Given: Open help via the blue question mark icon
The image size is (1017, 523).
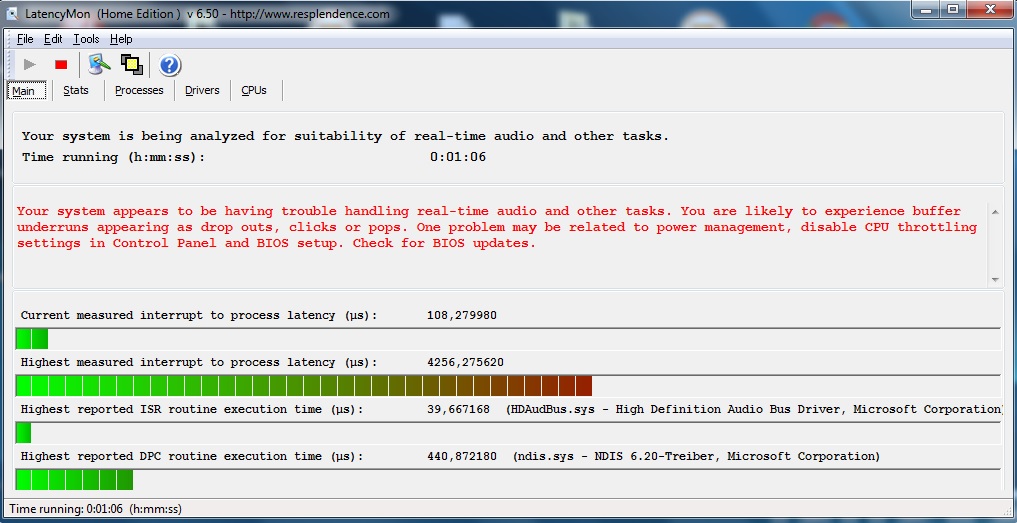Looking at the screenshot, I should coord(169,65).
